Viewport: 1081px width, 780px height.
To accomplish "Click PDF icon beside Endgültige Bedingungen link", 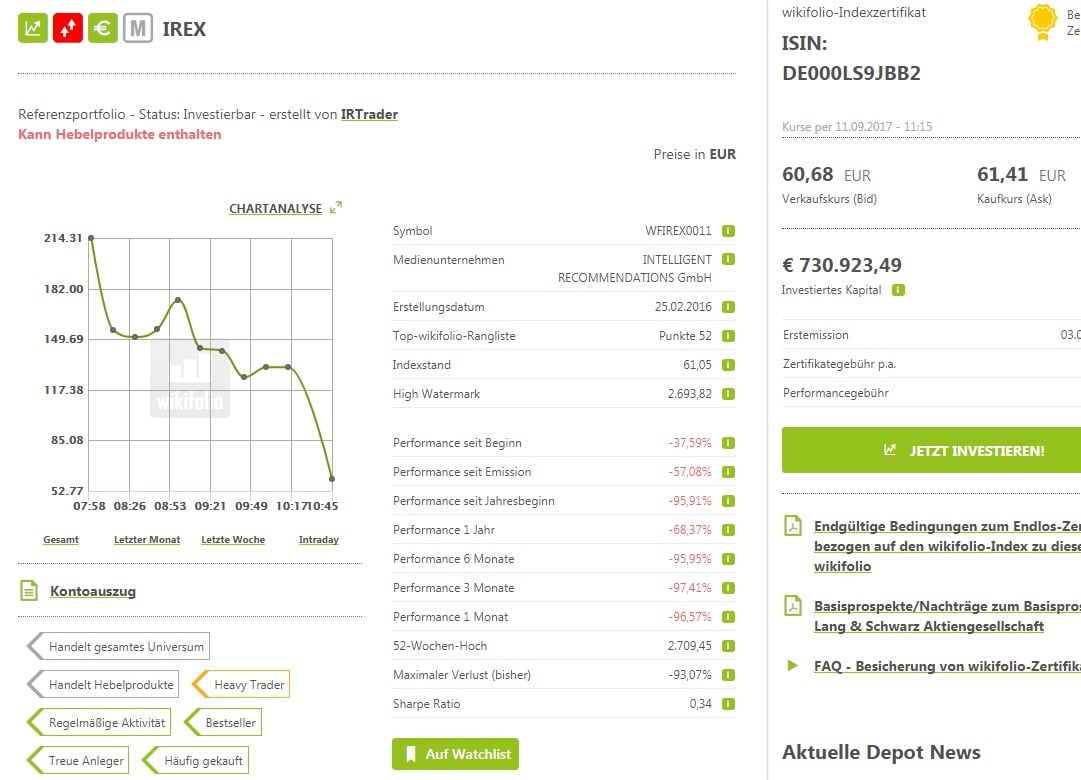I will click(x=793, y=526).
